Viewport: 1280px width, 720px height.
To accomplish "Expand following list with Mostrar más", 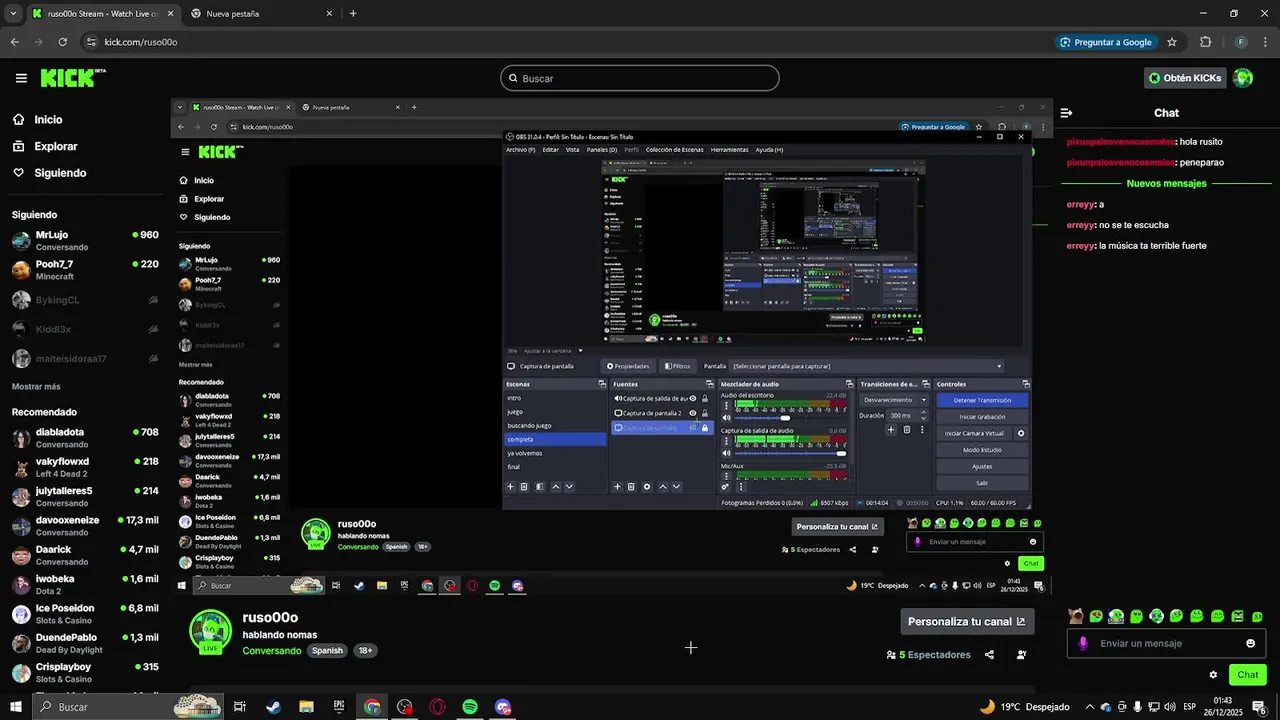I will 36,386.
